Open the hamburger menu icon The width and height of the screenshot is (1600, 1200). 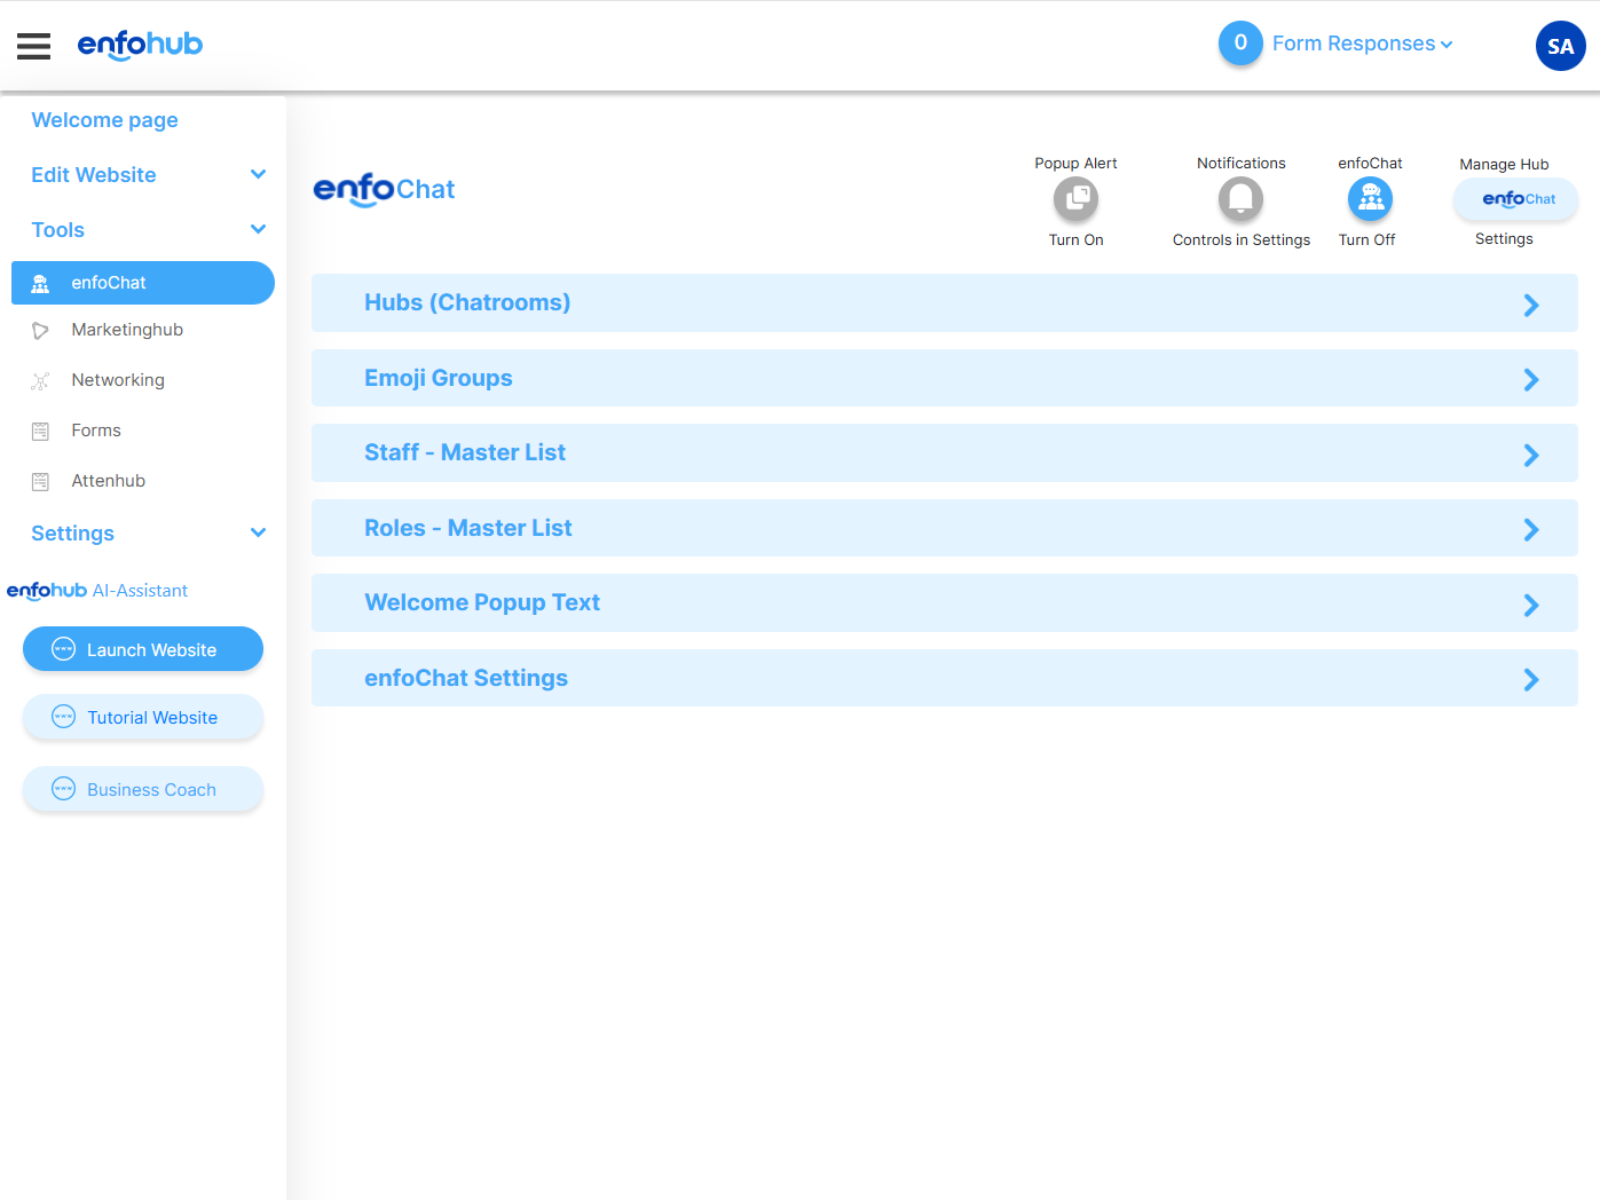[x=34, y=46]
